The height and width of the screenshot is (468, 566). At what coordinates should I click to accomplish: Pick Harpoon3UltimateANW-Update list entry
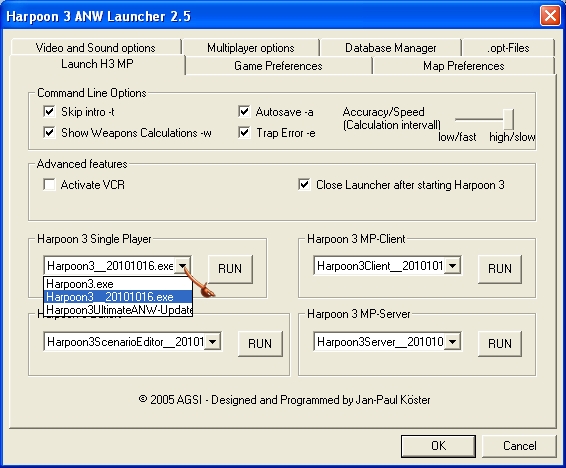[x=118, y=310]
